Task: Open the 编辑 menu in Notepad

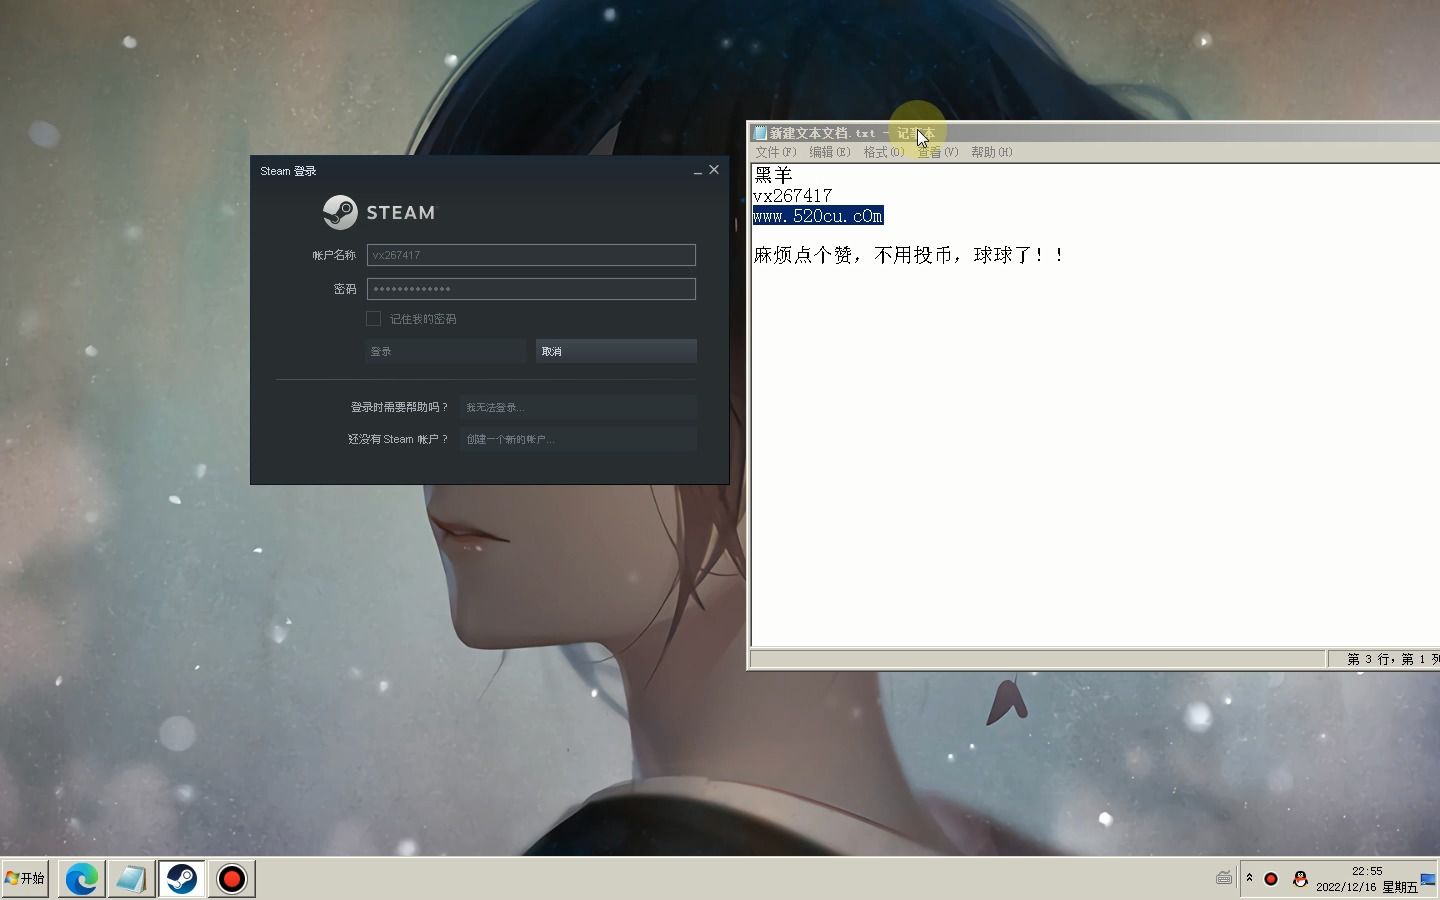Action: [x=830, y=152]
